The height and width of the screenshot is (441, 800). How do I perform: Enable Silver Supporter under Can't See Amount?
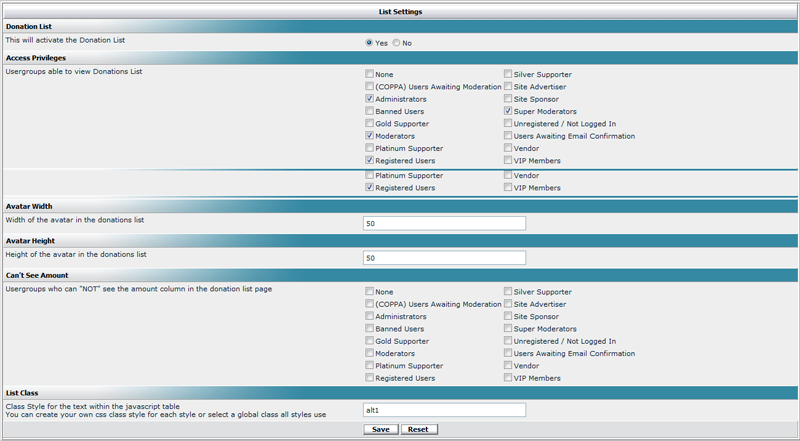click(508, 291)
